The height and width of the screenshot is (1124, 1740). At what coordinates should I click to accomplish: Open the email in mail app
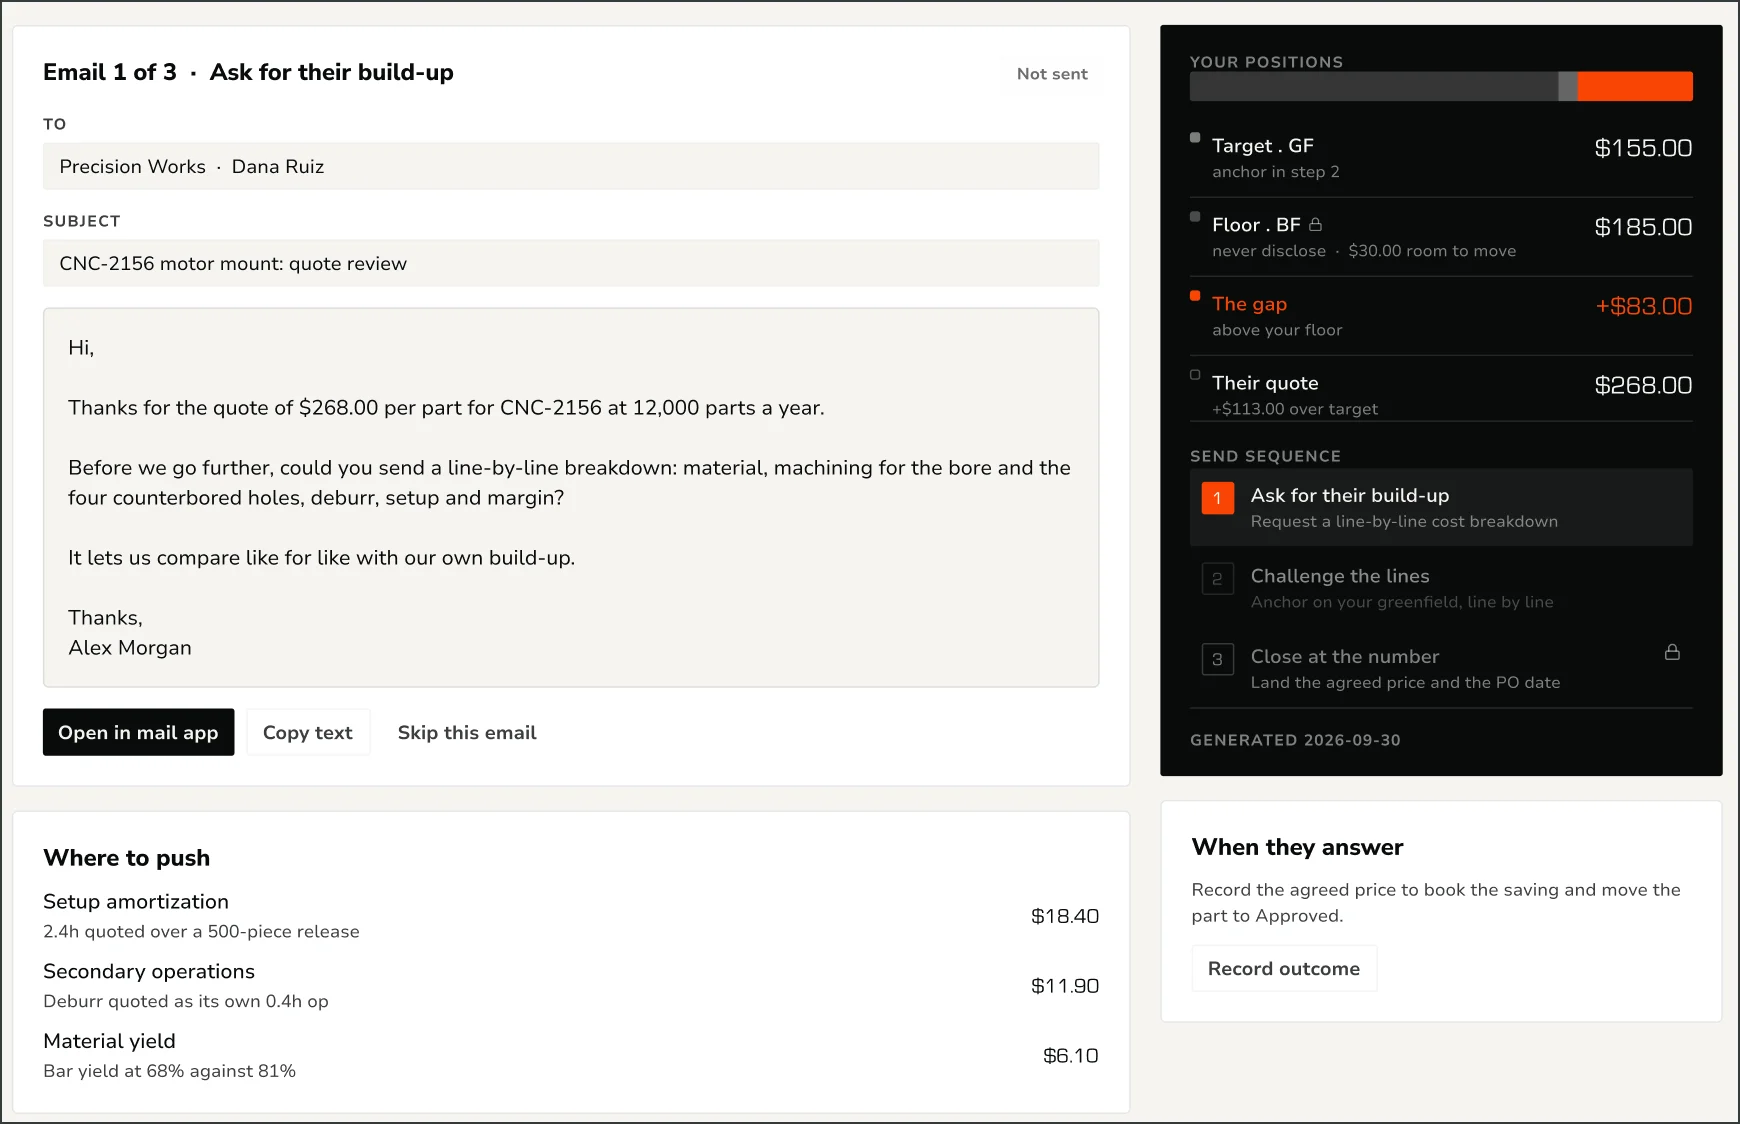tap(138, 732)
